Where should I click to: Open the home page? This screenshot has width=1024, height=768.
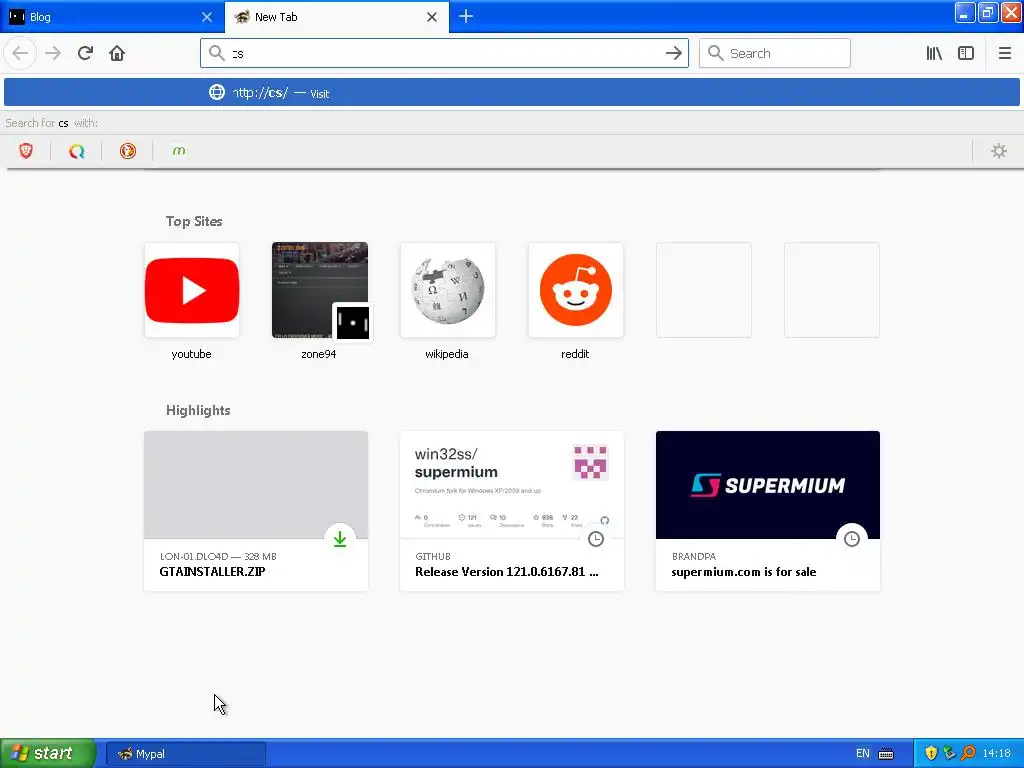pyautogui.click(x=117, y=53)
